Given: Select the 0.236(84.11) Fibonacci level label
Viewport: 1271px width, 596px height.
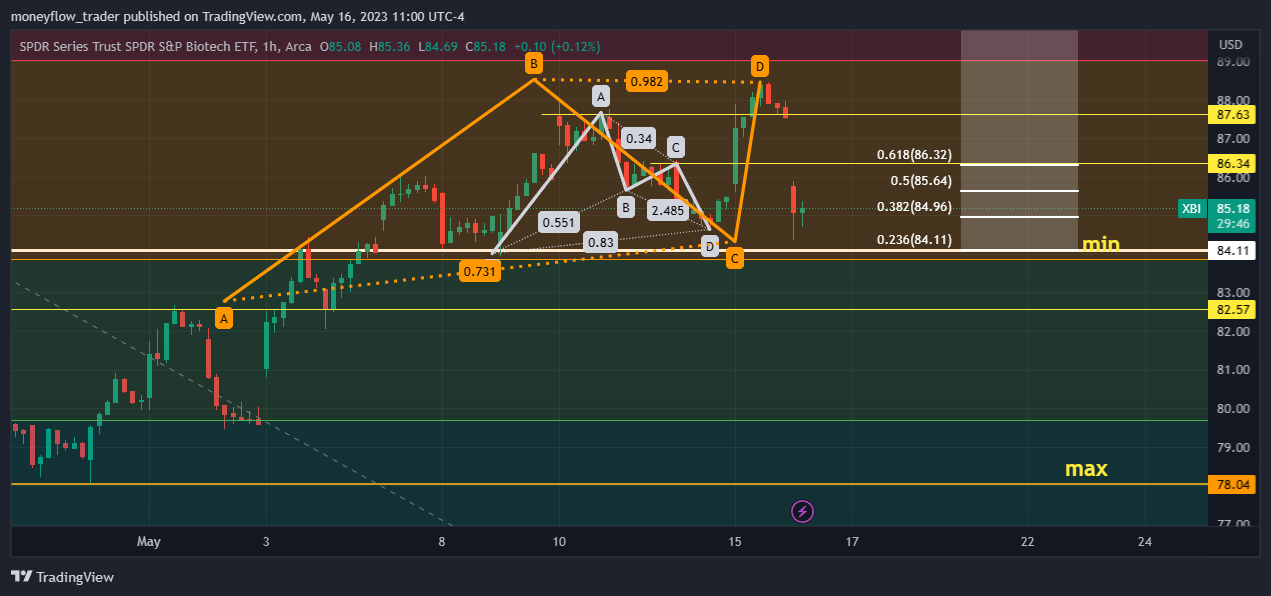Looking at the screenshot, I should coord(914,240).
